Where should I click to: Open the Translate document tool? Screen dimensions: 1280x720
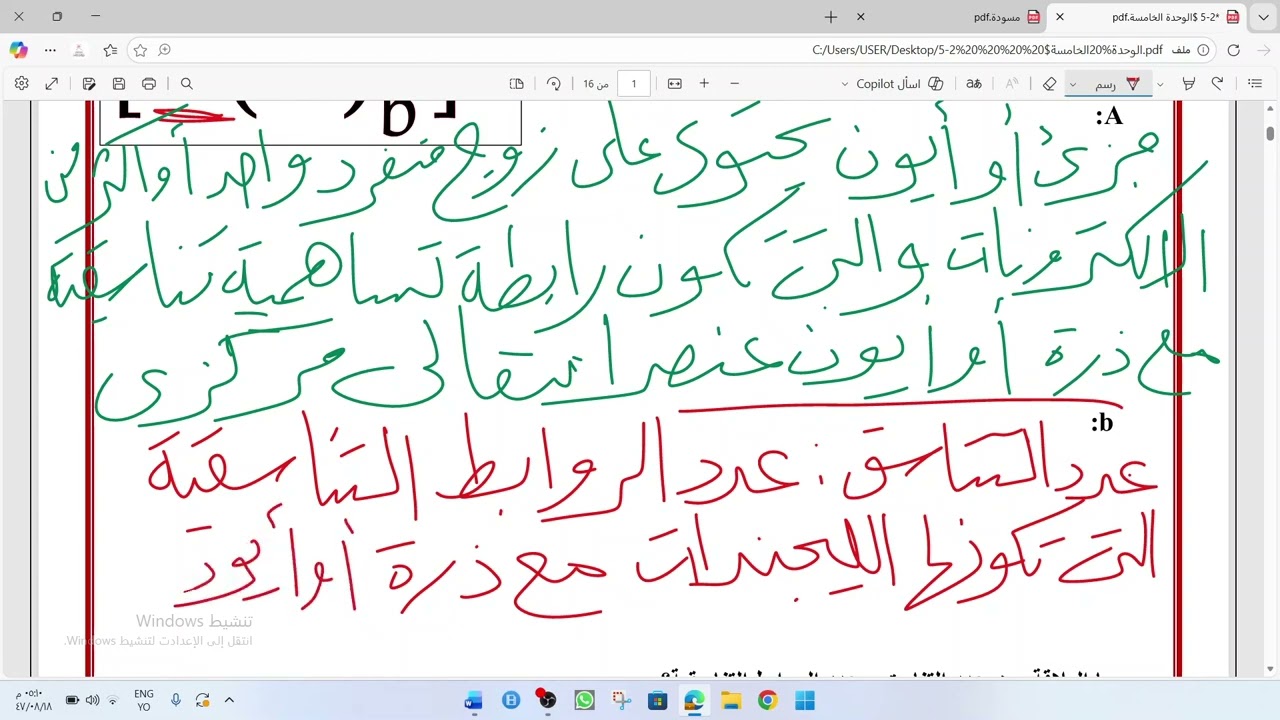tap(973, 84)
